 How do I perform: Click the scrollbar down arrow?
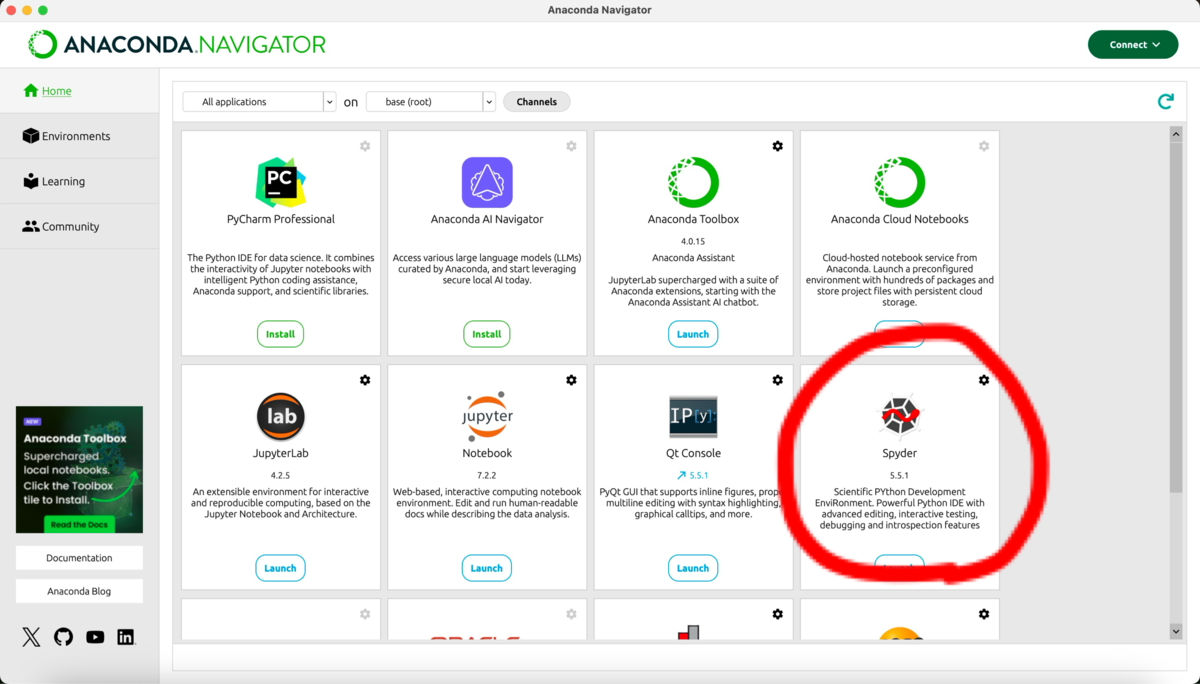[1176, 632]
